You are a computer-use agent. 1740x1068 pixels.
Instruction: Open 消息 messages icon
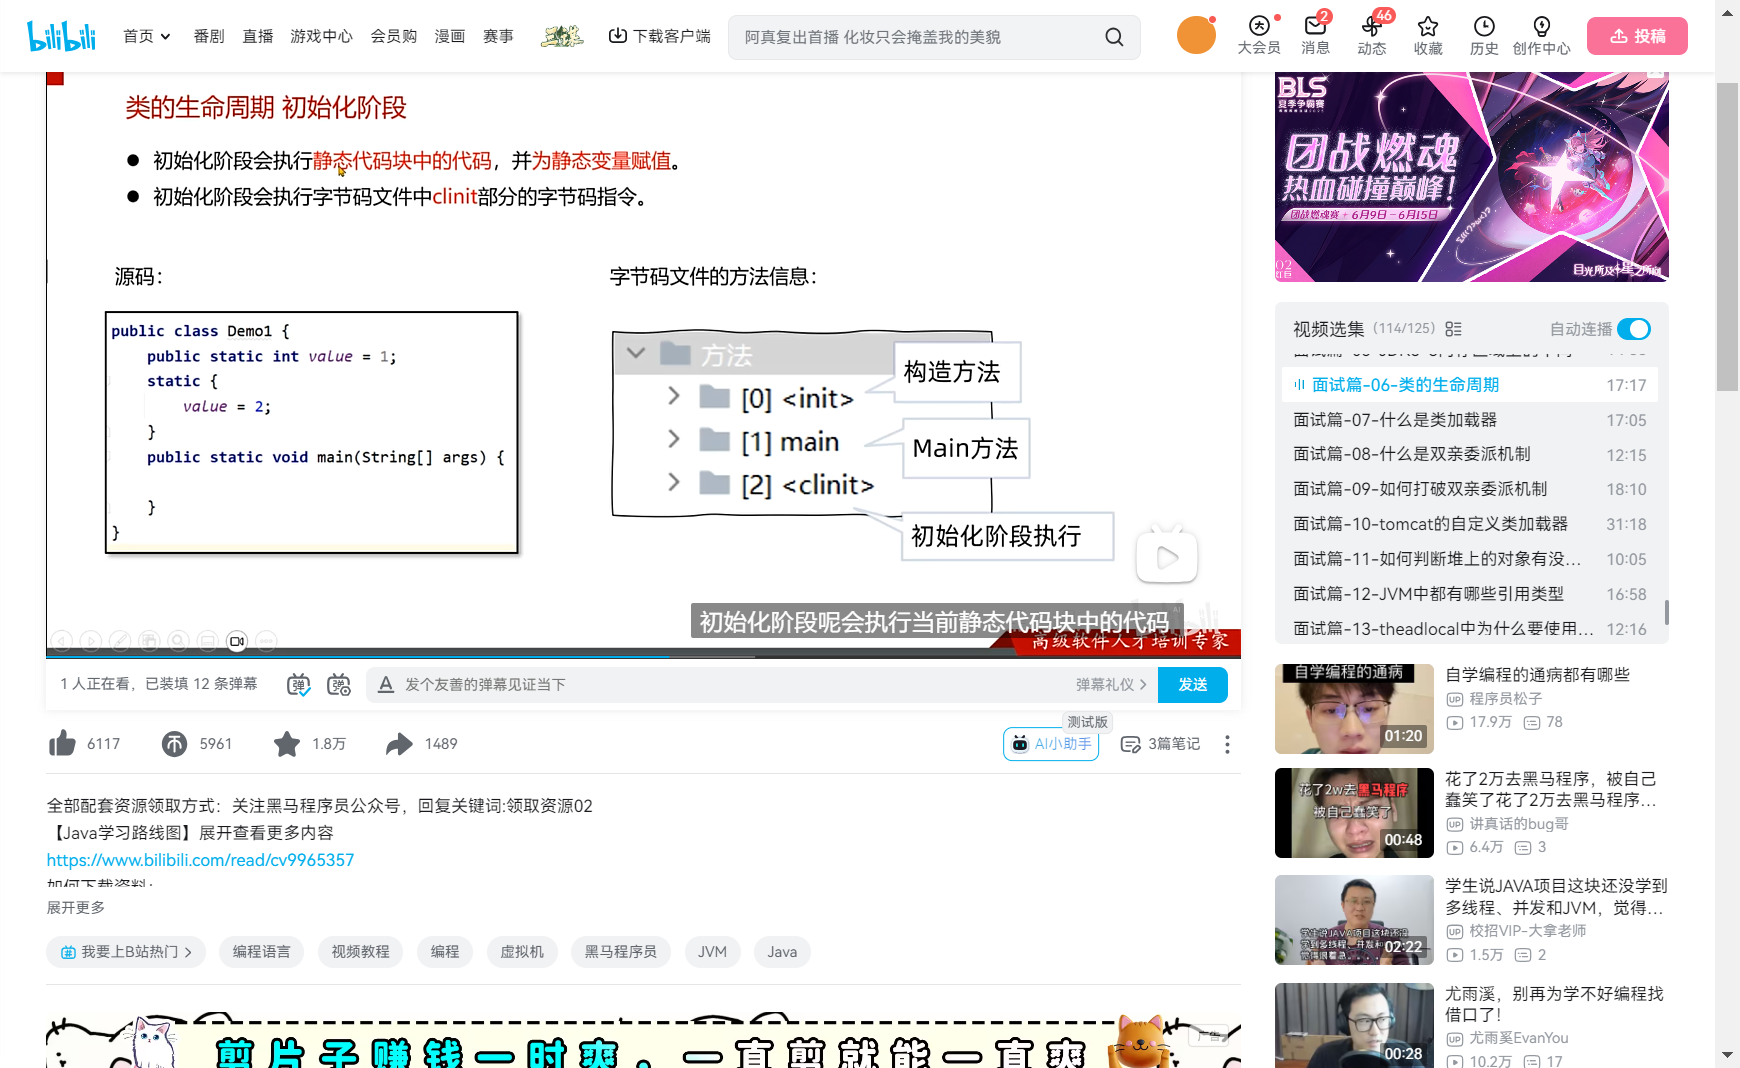(1316, 36)
